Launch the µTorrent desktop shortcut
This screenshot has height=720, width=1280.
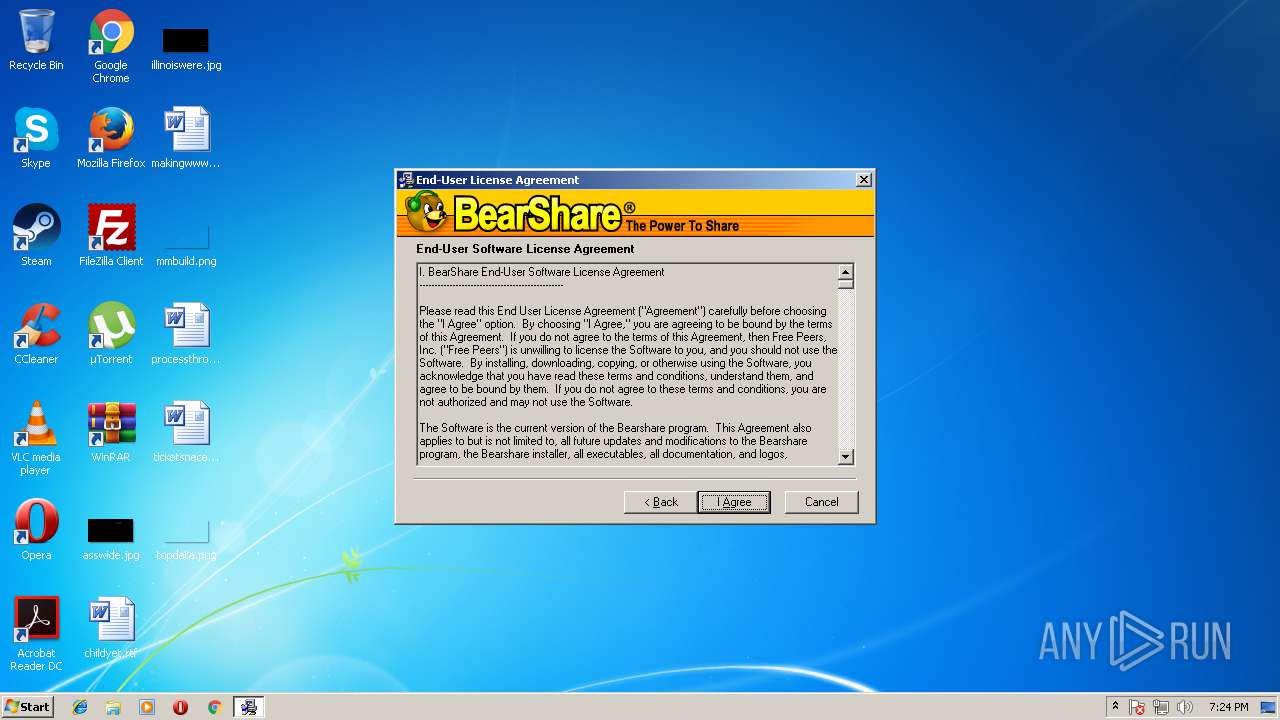pos(111,334)
